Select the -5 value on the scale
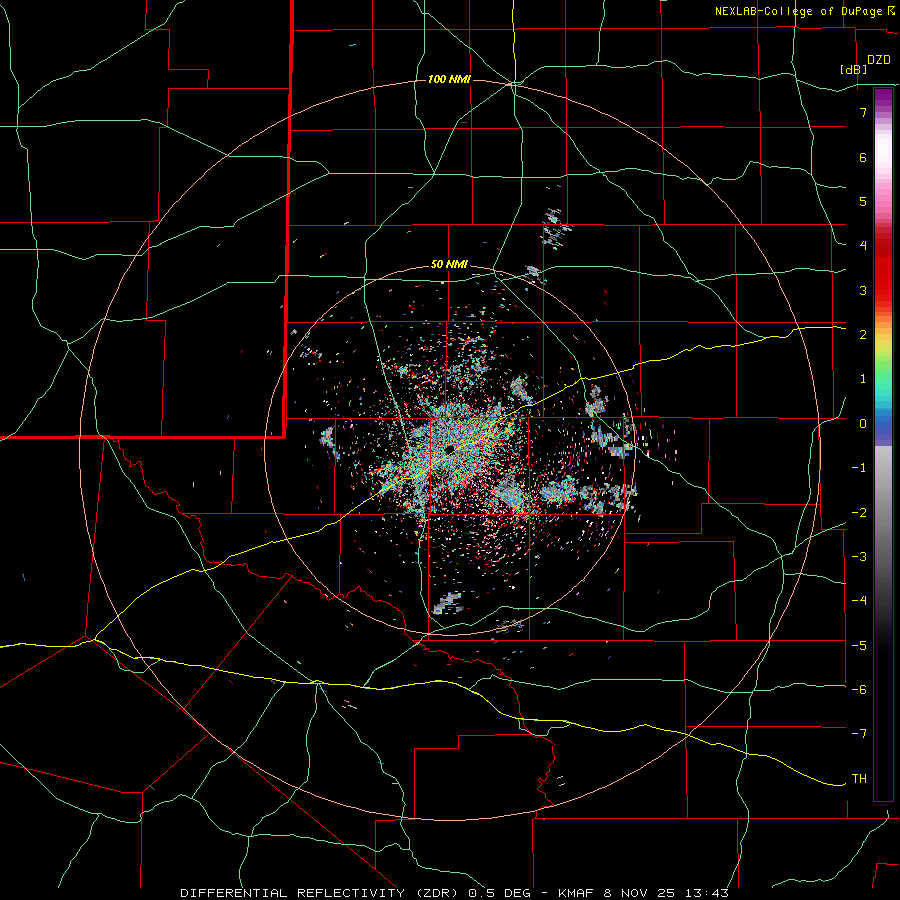Screen dimensions: 900x900 click(x=859, y=646)
